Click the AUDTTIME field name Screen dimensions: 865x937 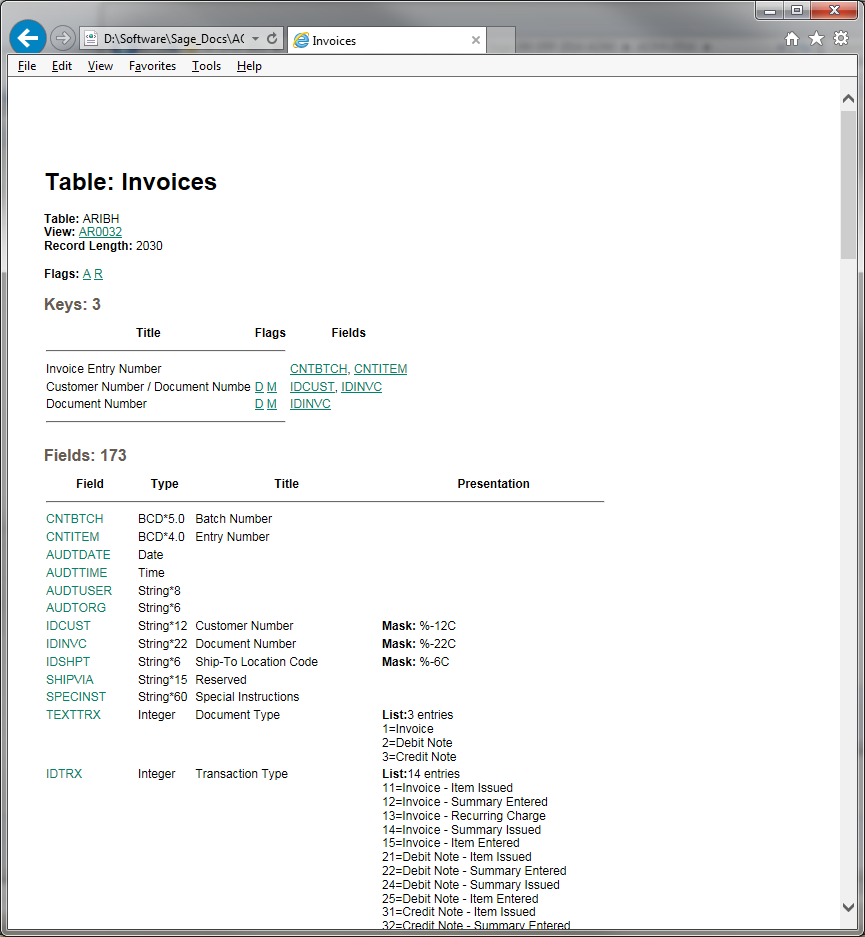click(x=76, y=572)
